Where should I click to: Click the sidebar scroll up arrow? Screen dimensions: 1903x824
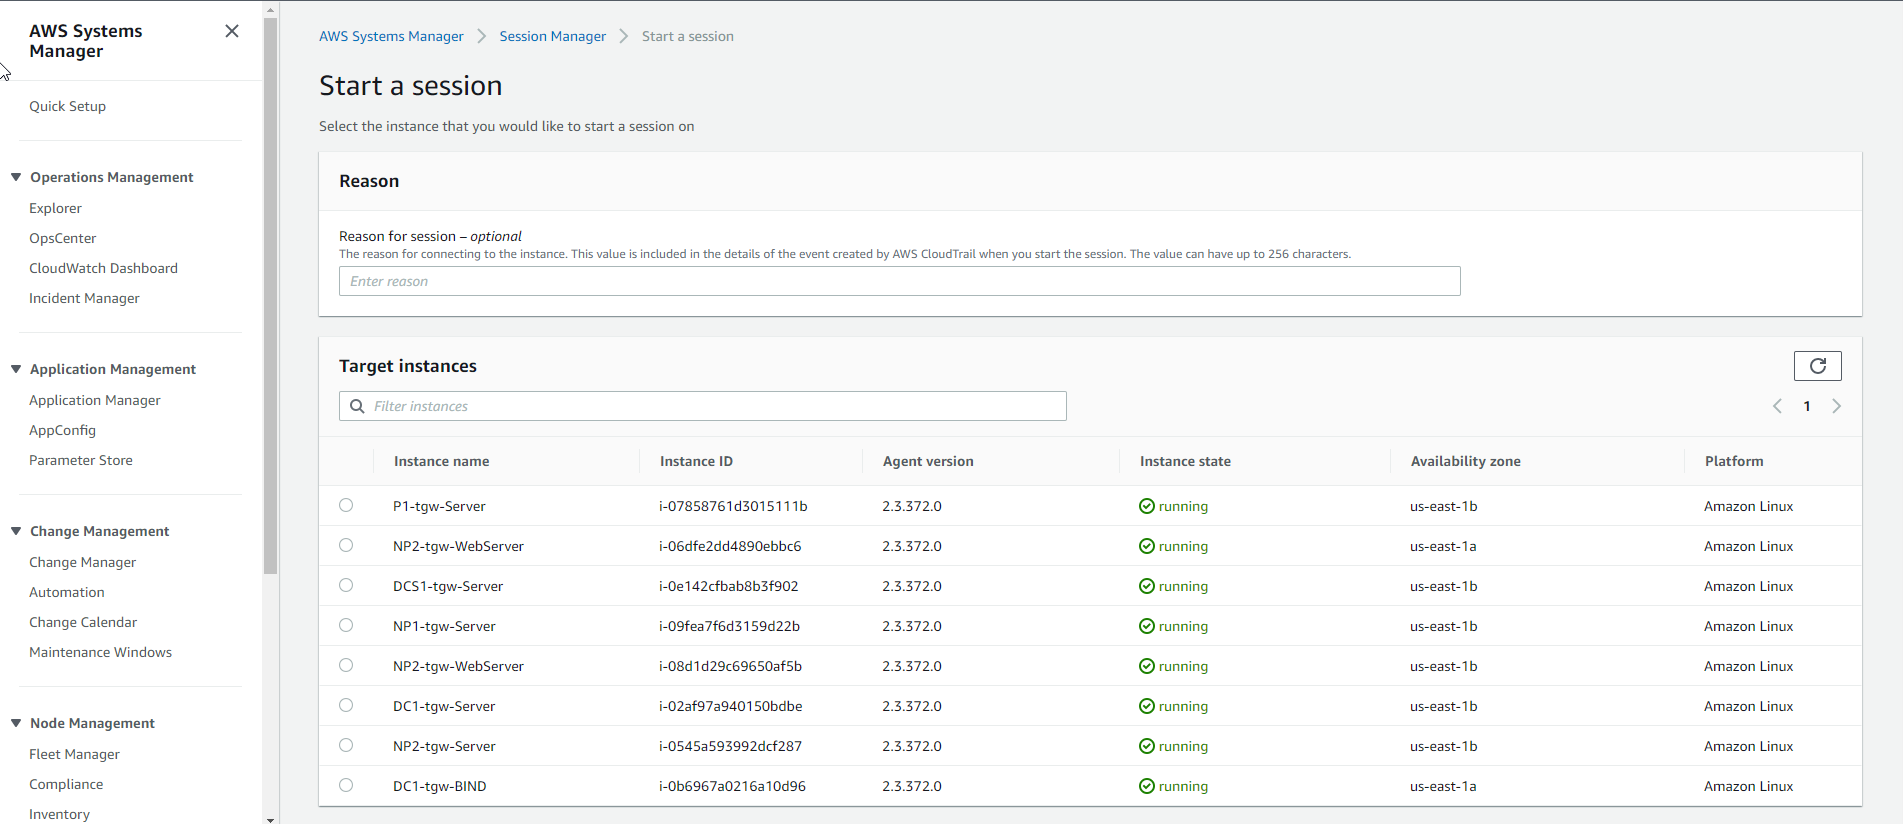pos(270,9)
